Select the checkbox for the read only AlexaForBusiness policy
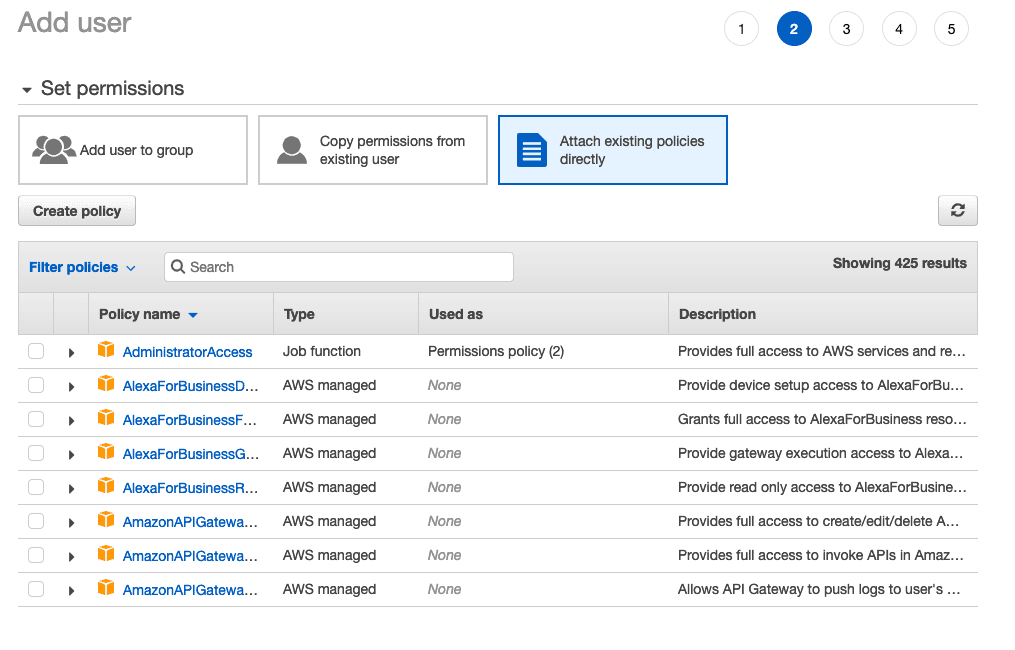Screen dimensions: 1015x650 (x=36, y=487)
